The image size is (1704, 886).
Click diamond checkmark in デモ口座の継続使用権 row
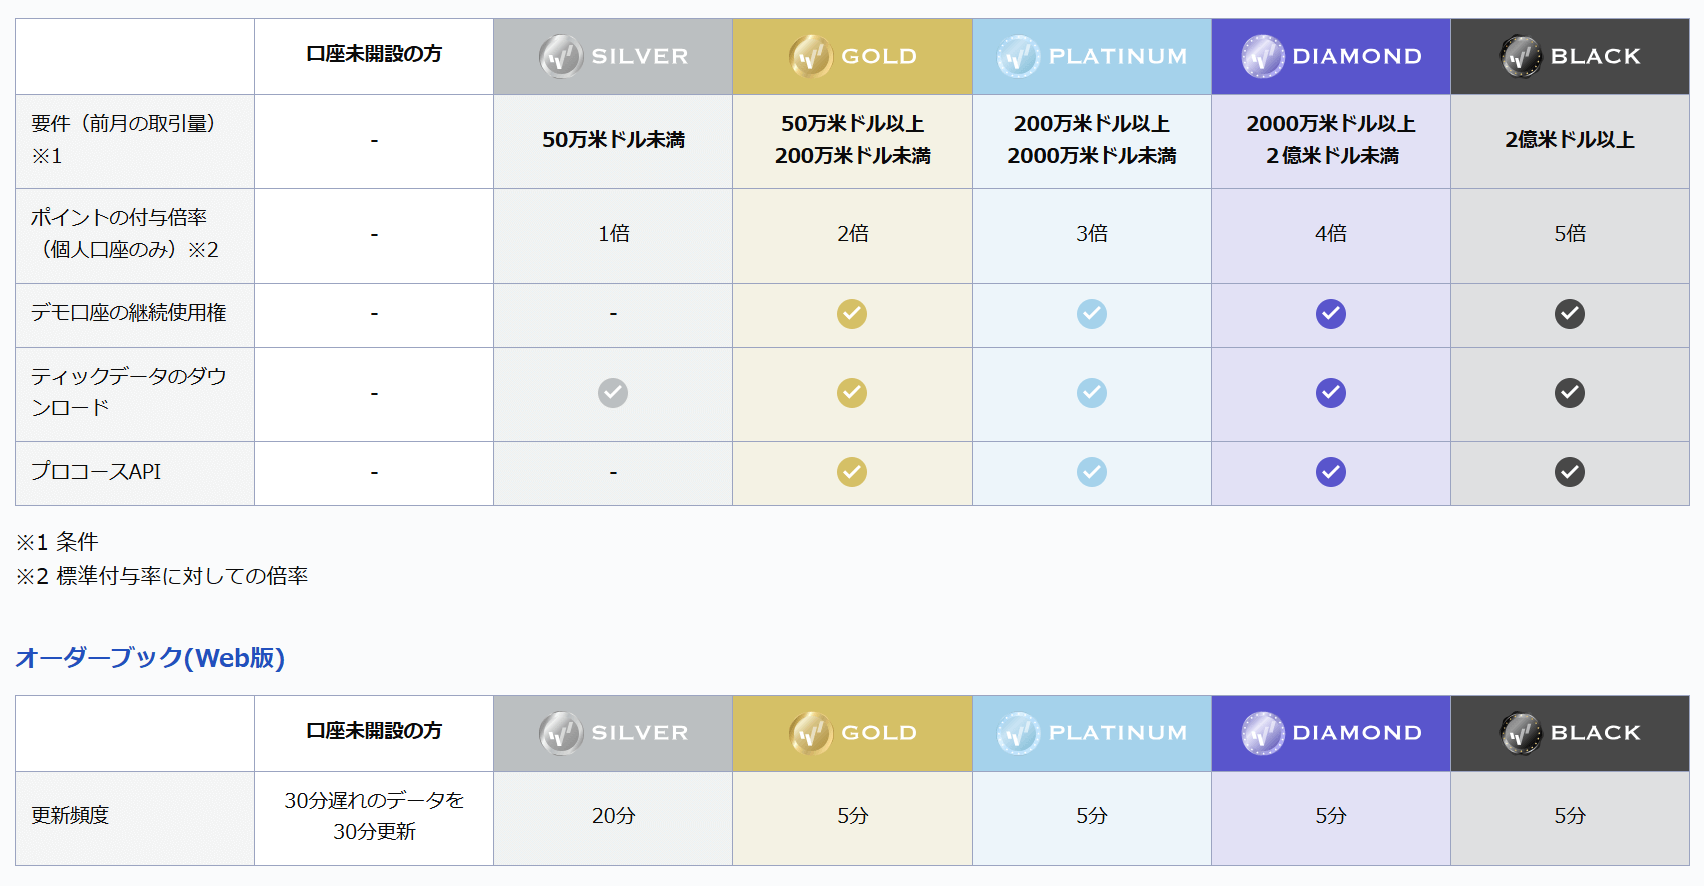(1331, 314)
